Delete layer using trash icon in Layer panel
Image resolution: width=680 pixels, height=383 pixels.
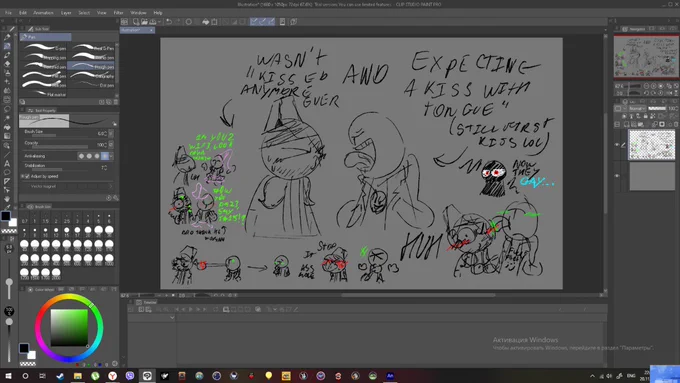click(676, 124)
